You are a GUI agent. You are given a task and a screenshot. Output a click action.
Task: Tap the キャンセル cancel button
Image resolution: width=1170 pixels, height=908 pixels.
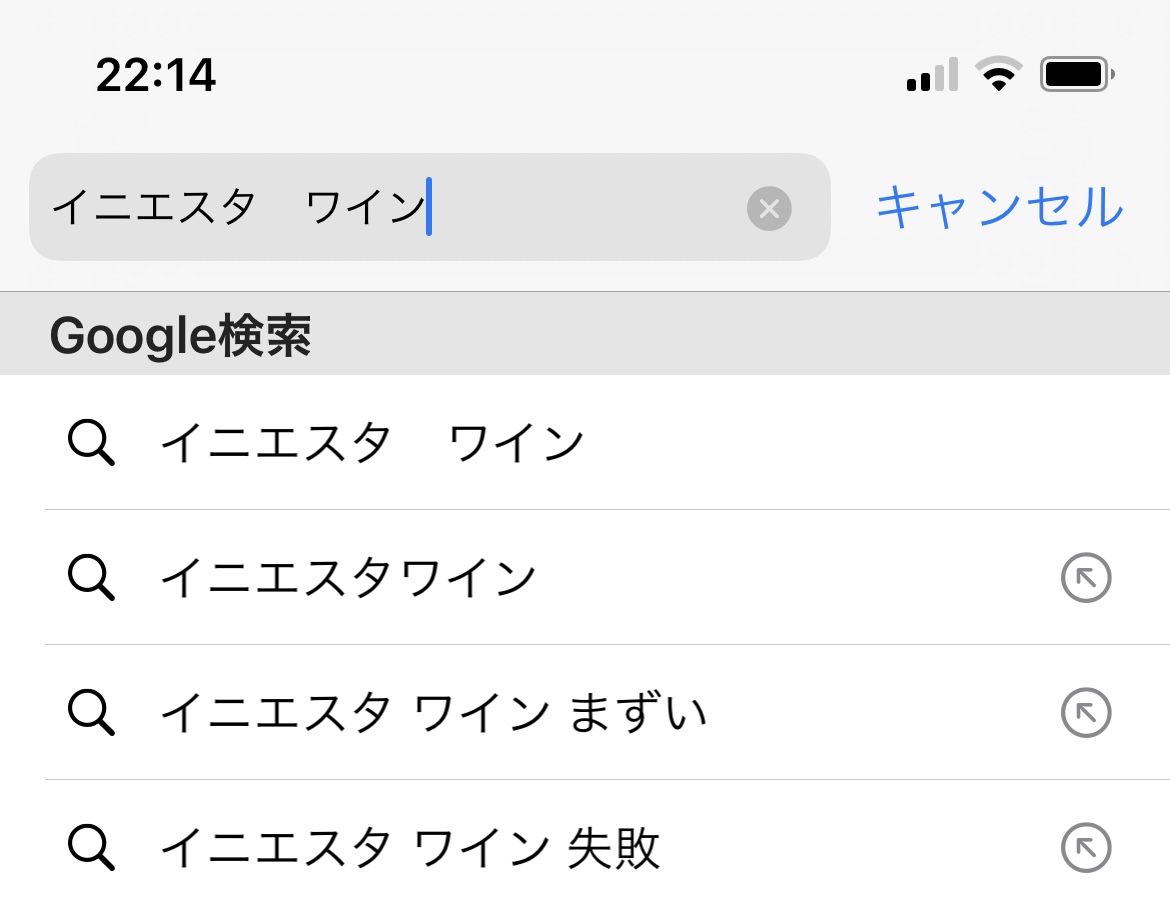pyautogui.click(x=1000, y=207)
